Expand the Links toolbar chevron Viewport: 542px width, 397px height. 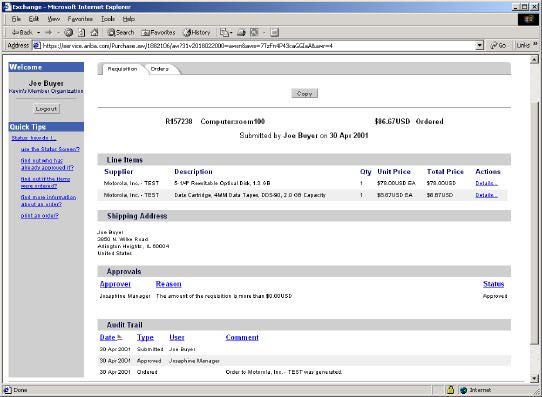[535, 44]
